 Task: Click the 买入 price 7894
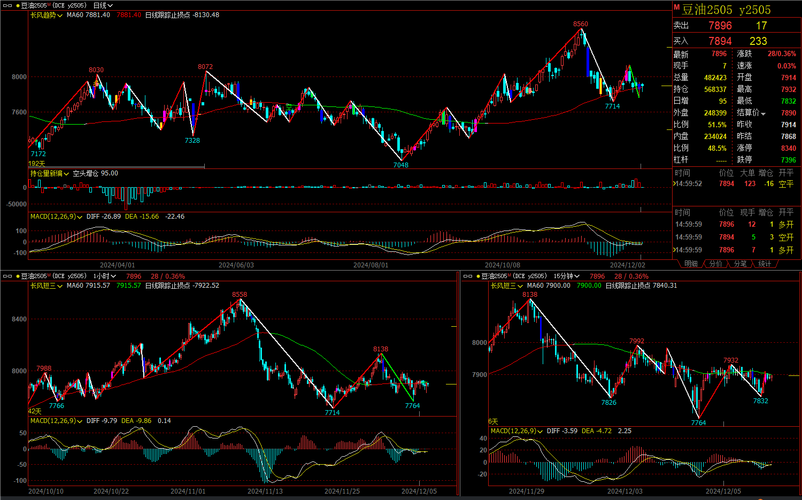(x=719, y=41)
